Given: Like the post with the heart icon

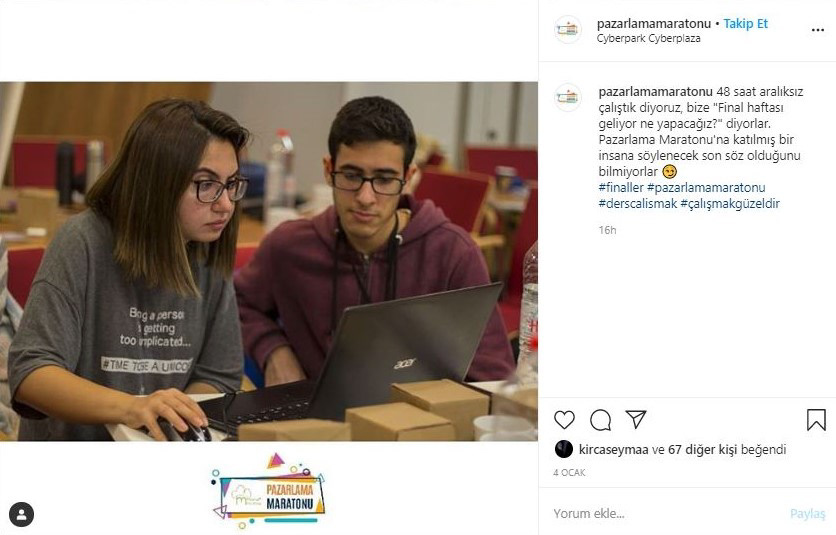Looking at the screenshot, I should (564, 420).
